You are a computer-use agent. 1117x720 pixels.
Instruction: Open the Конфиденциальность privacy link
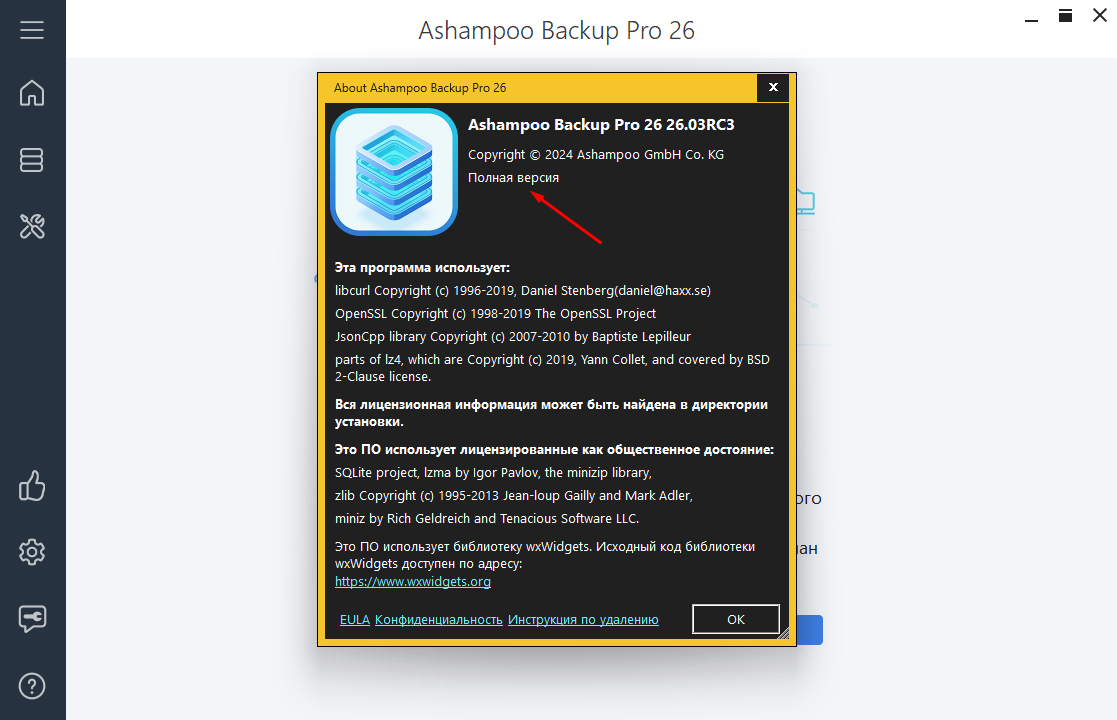[x=439, y=620]
